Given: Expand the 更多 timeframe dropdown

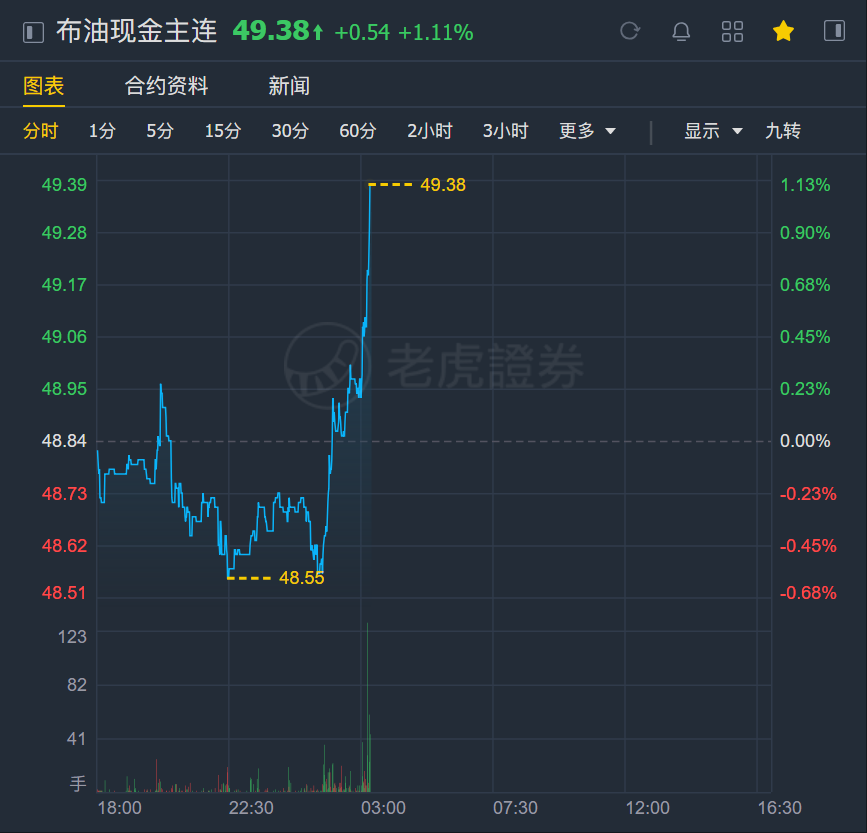Looking at the screenshot, I should (587, 131).
